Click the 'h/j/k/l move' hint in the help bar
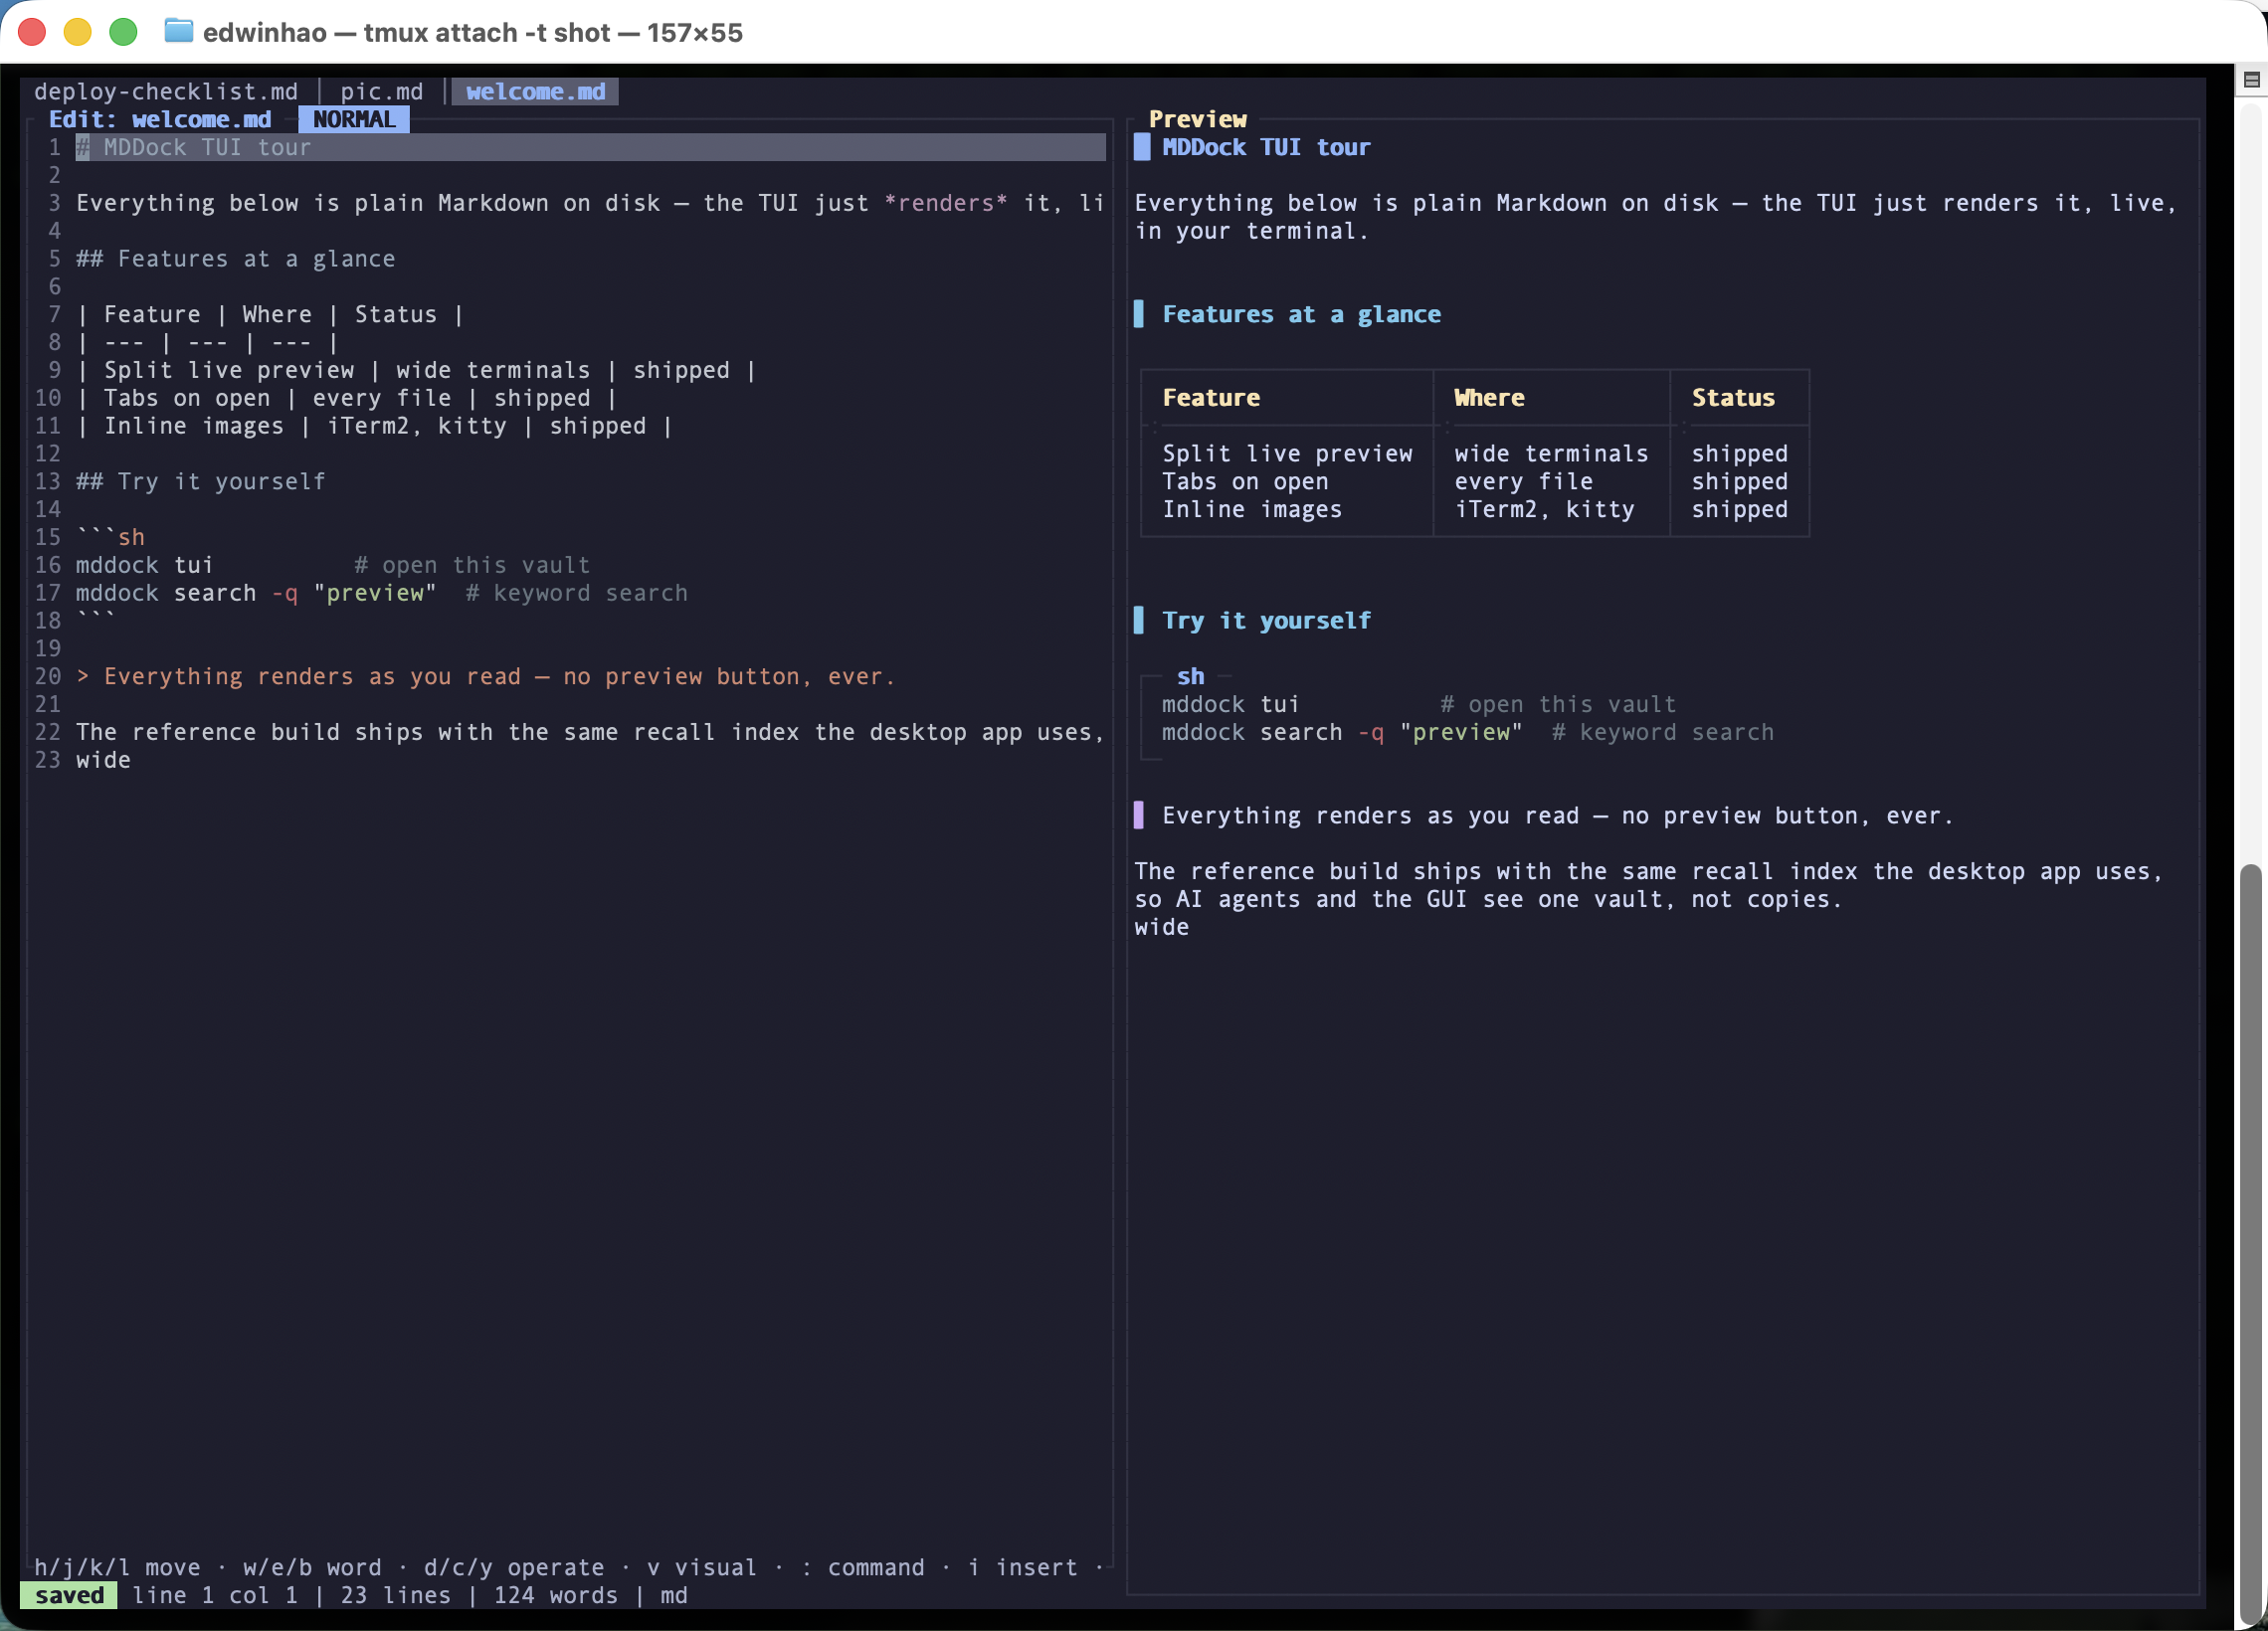The height and width of the screenshot is (1631, 2268). (117, 1566)
